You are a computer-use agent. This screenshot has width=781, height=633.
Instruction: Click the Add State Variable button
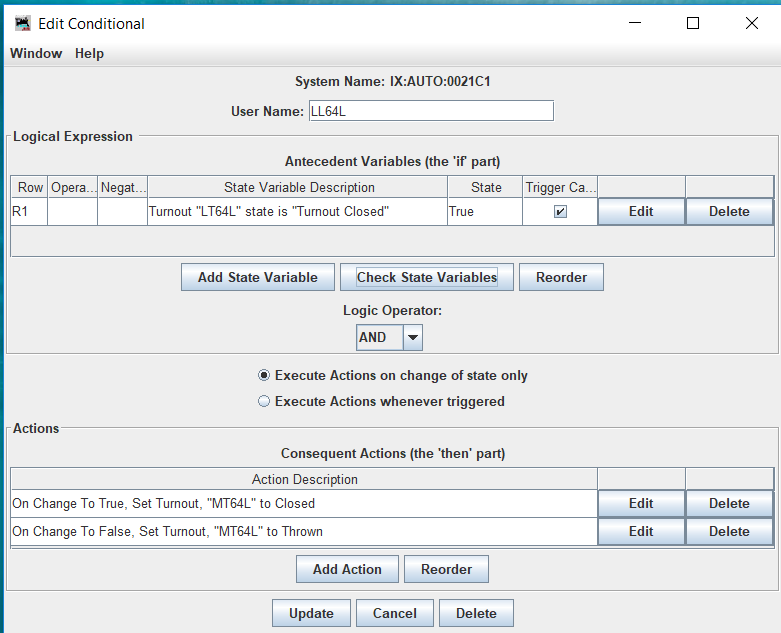pyautogui.click(x=258, y=277)
